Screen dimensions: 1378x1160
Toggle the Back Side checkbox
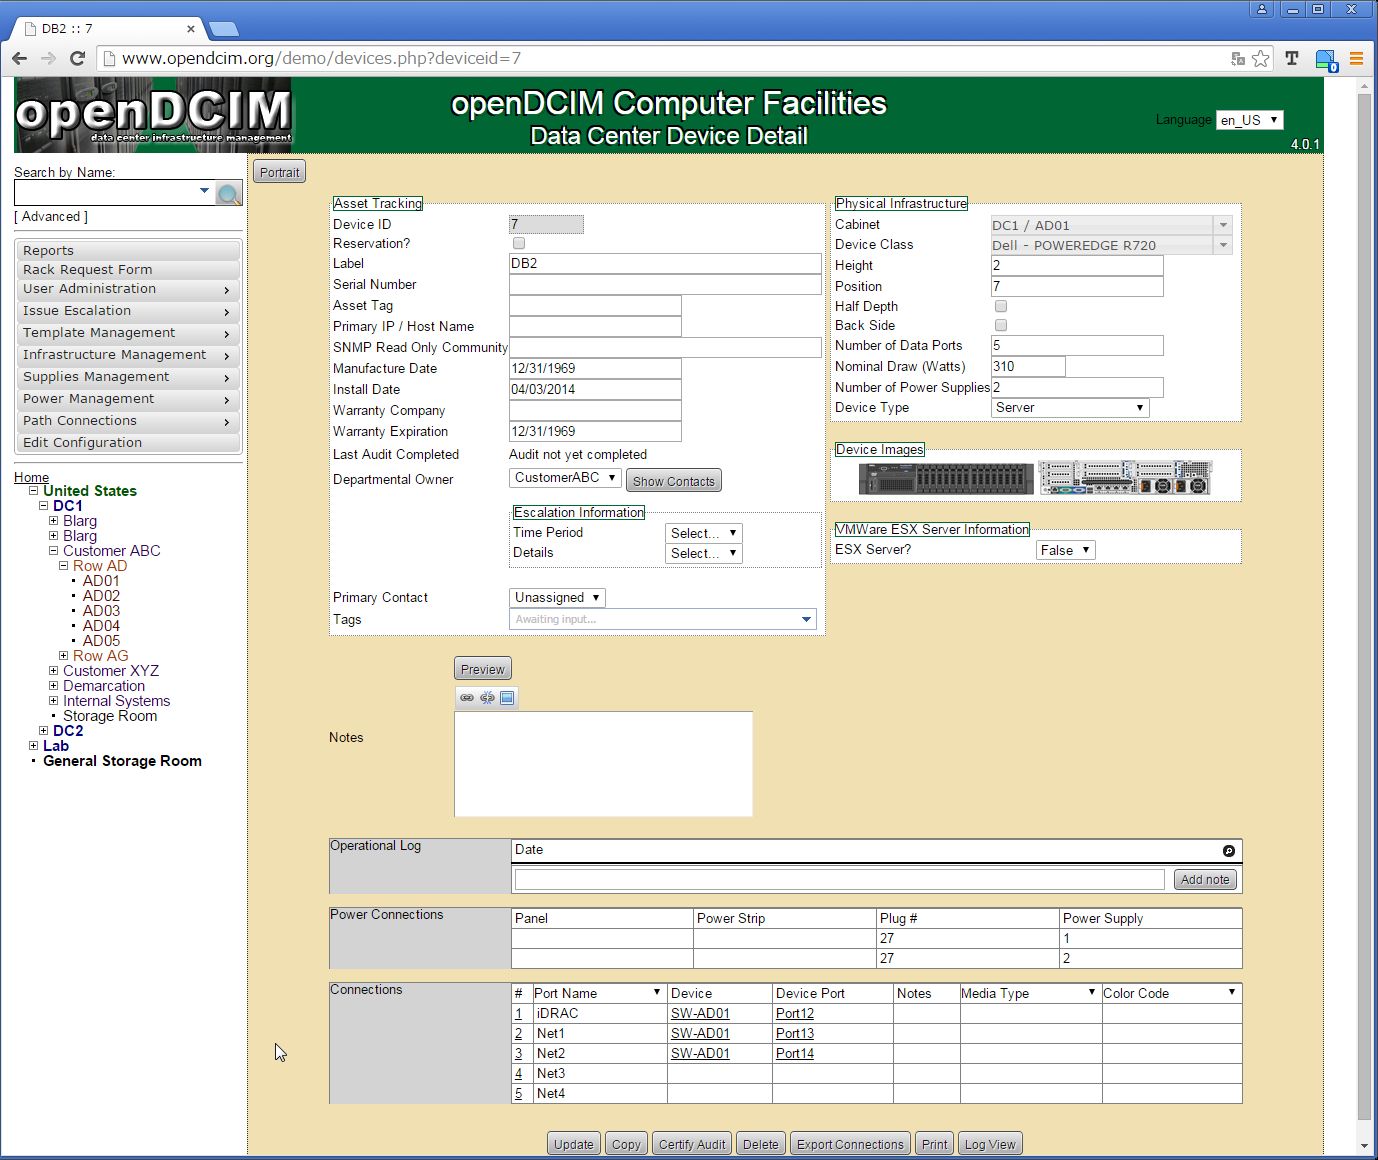(1000, 325)
